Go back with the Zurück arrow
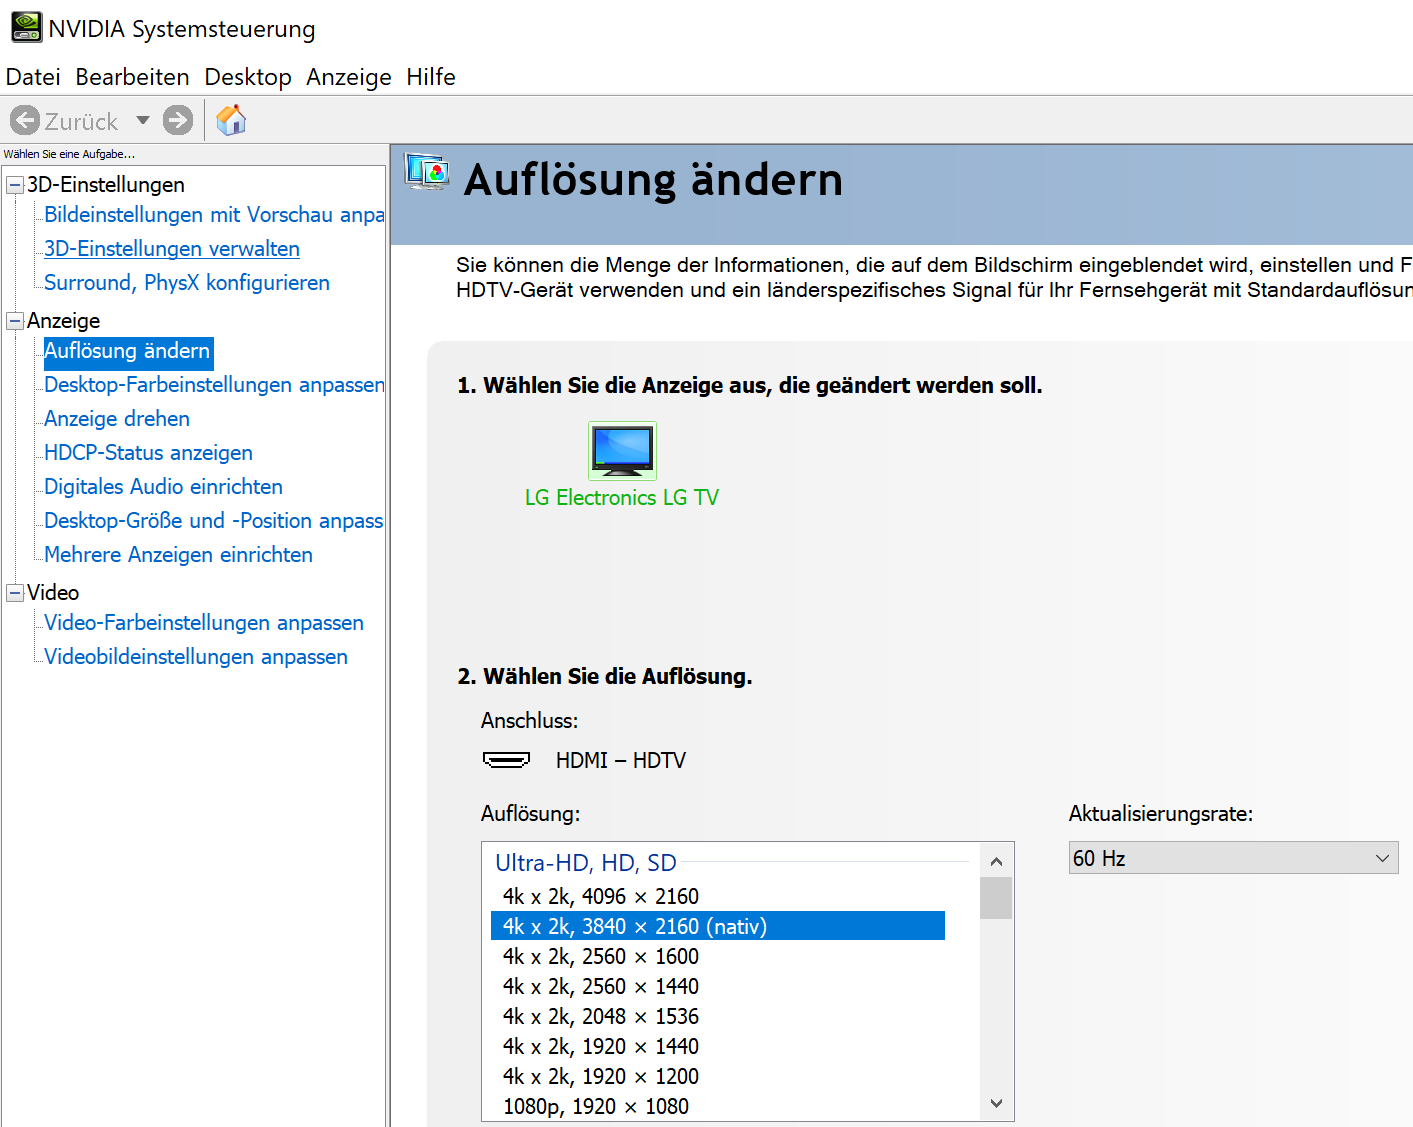Screen dimensions: 1413x1127 tap(25, 121)
